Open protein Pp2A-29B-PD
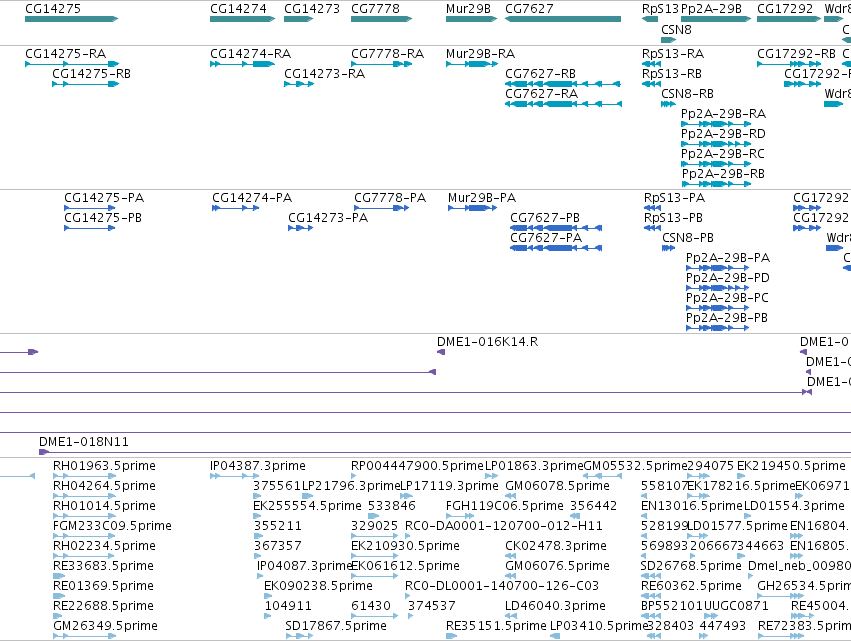Viewport: 851px width, 641px height. point(728,278)
